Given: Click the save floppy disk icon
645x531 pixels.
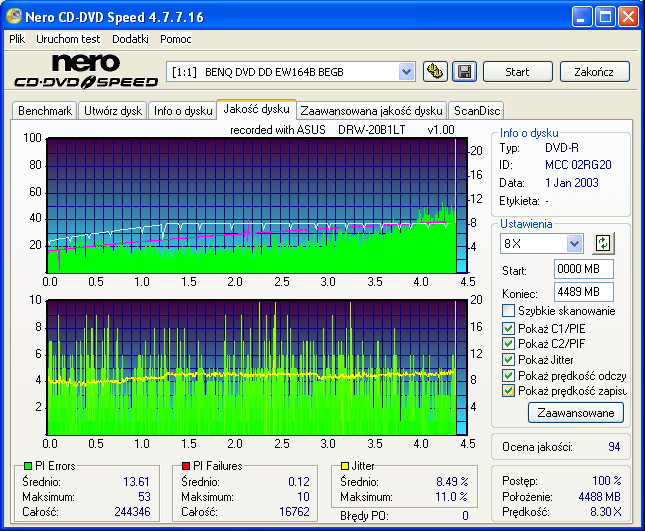Looking at the screenshot, I should pyautogui.click(x=464, y=72).
